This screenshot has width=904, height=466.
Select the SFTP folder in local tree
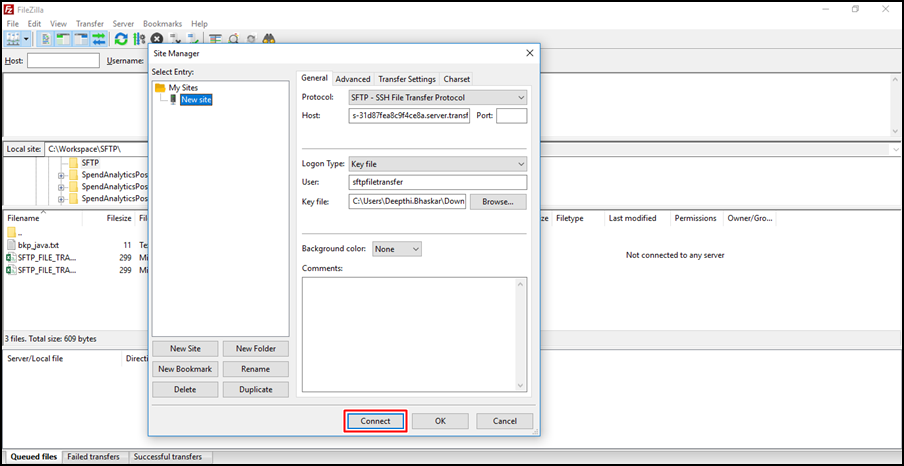tap(91, 163)
